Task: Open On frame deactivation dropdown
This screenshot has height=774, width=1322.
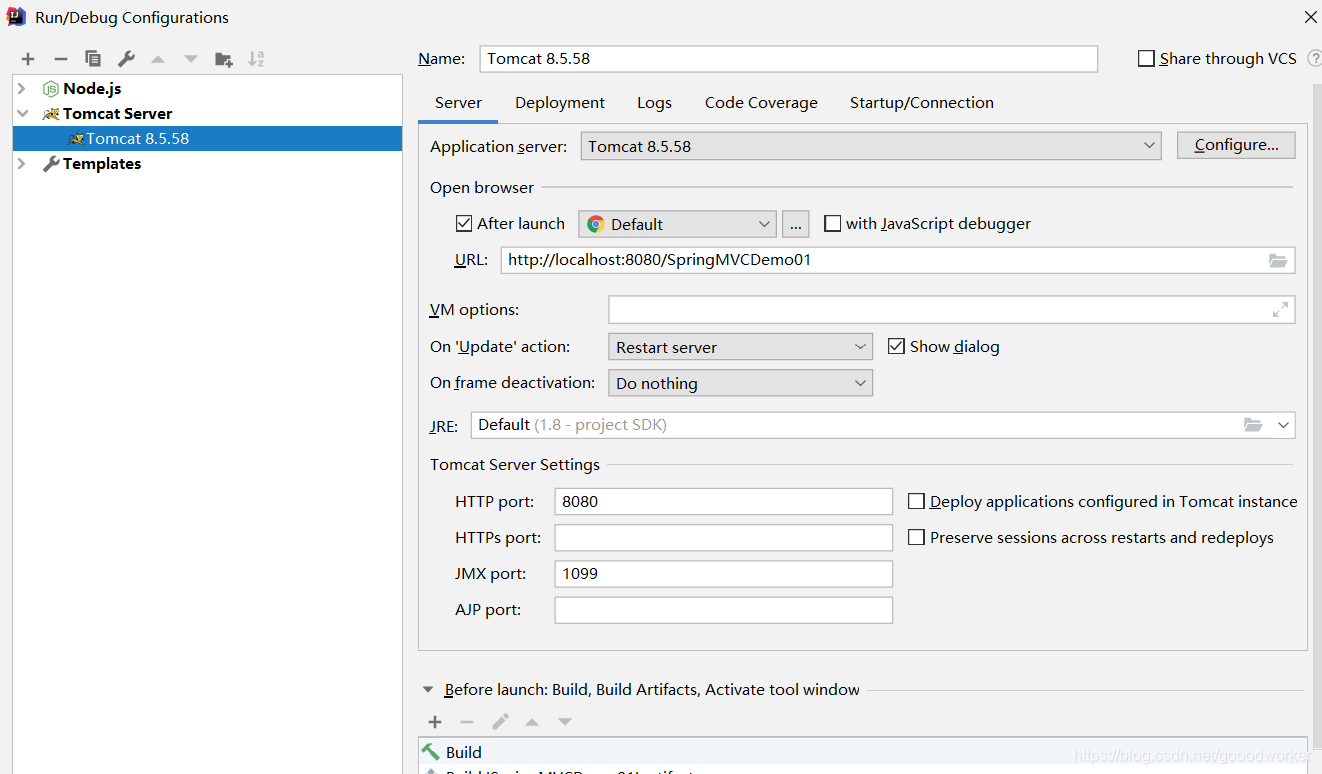Action: pos(740,383)
